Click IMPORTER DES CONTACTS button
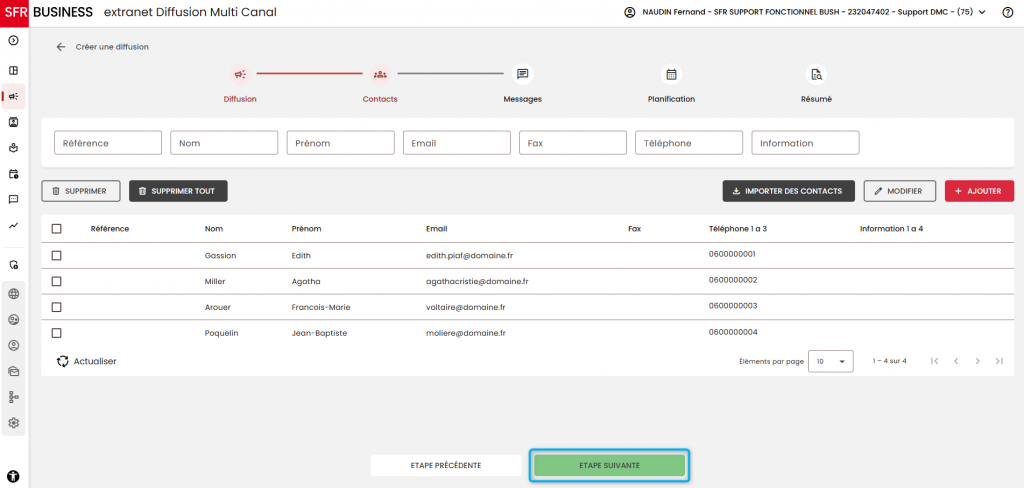Image resolution: width=1024 pixels, height=488 pixels. click(788, 191)
